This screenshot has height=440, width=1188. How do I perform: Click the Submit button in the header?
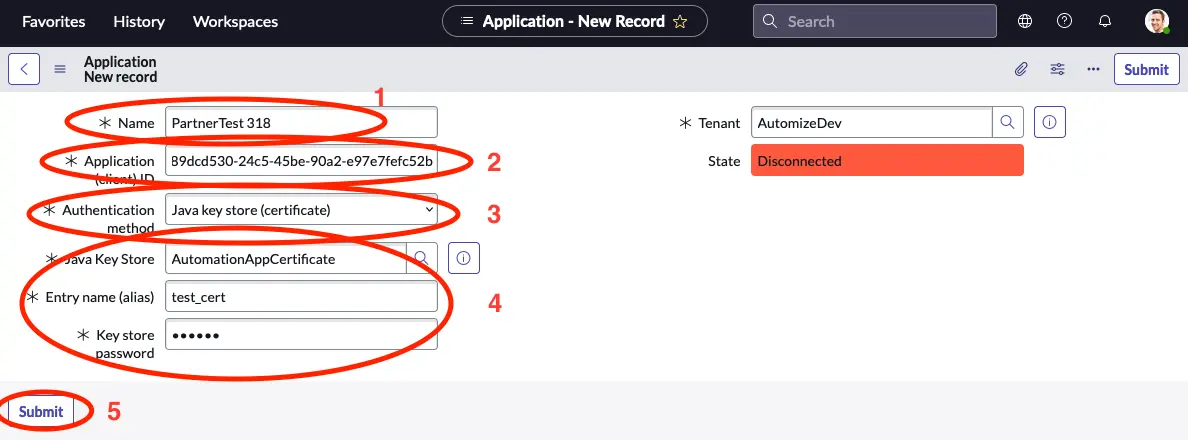click(x=1146, y=70)
